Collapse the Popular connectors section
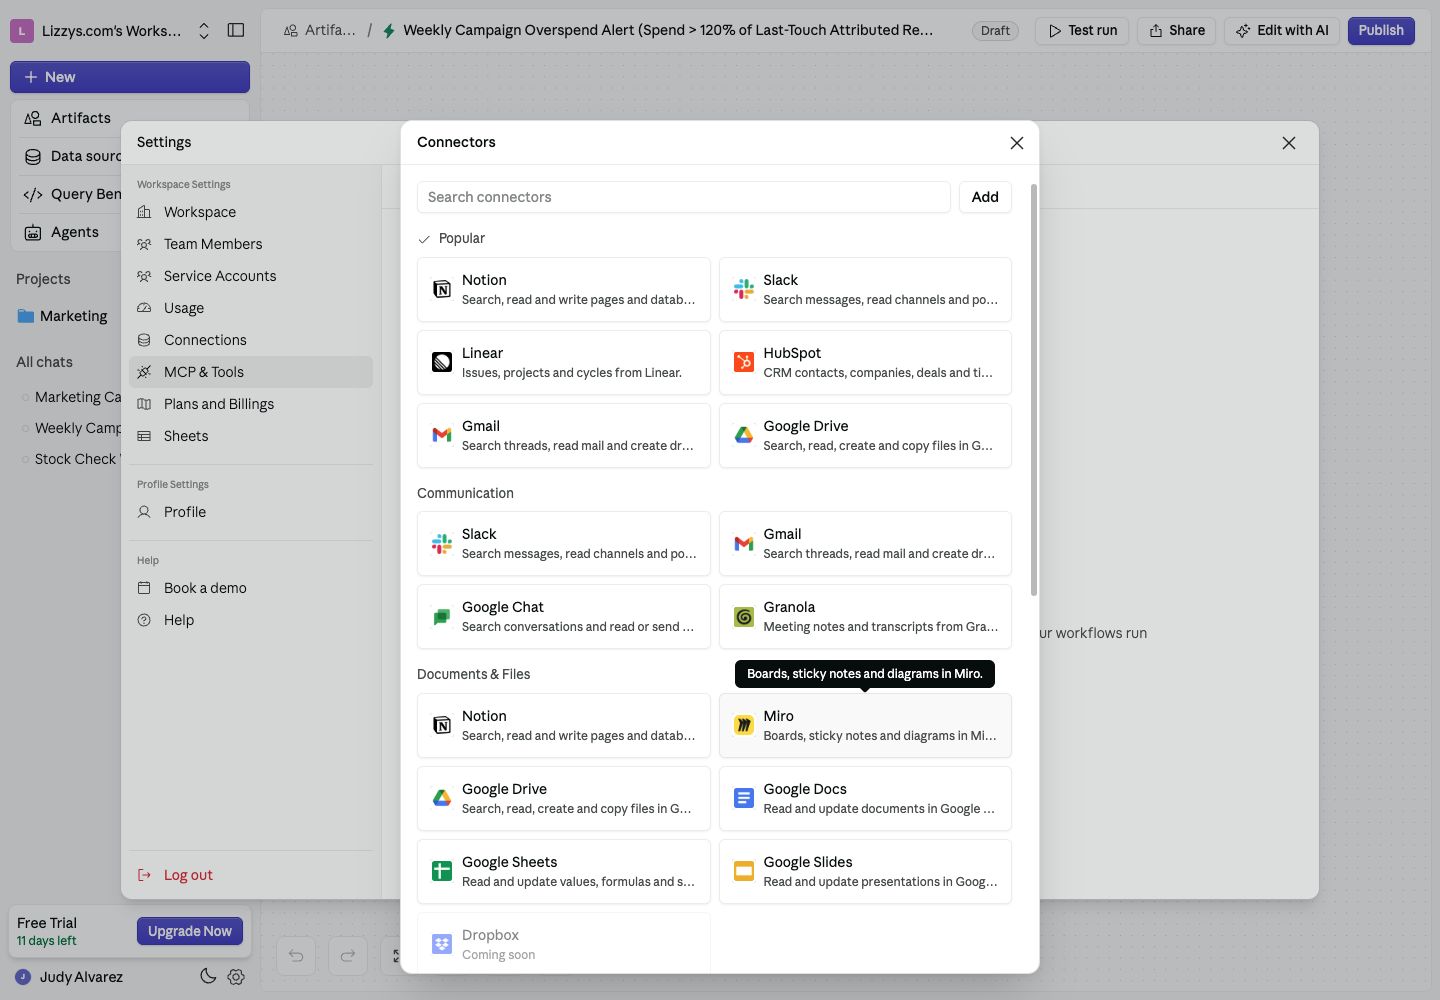The width and height of the screenshot is (1440, 1000). [451, 238]
